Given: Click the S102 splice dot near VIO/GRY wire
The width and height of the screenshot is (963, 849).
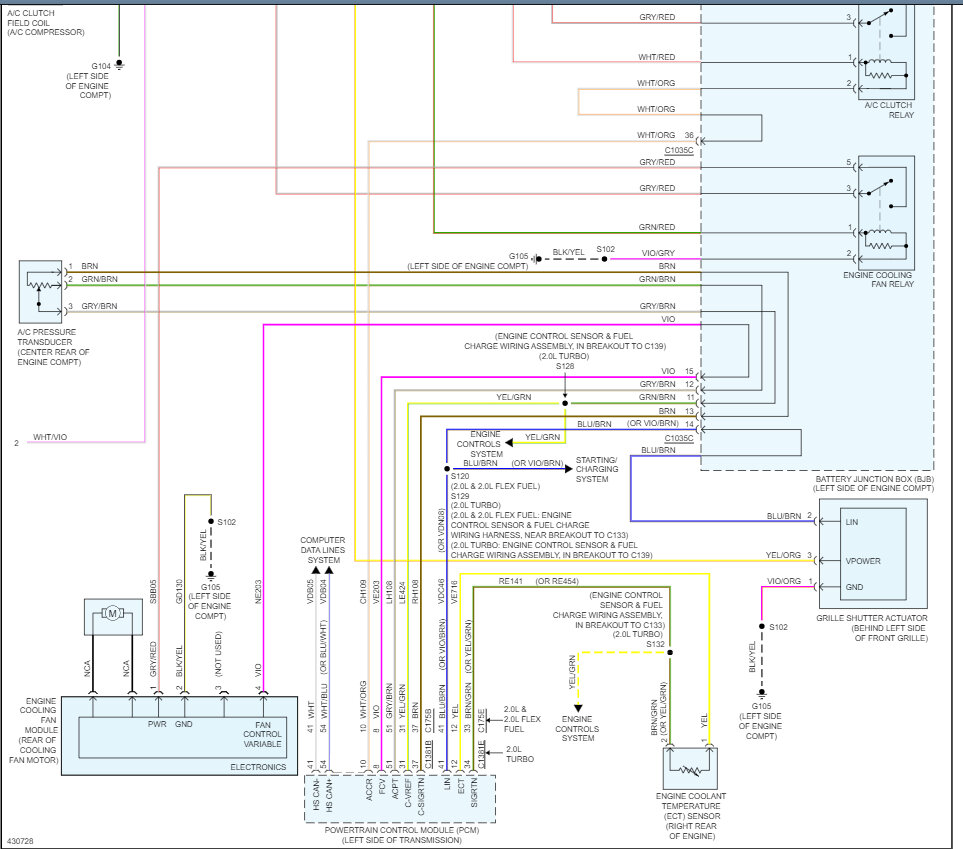Looking at the screenshot, I should (604, 259).
